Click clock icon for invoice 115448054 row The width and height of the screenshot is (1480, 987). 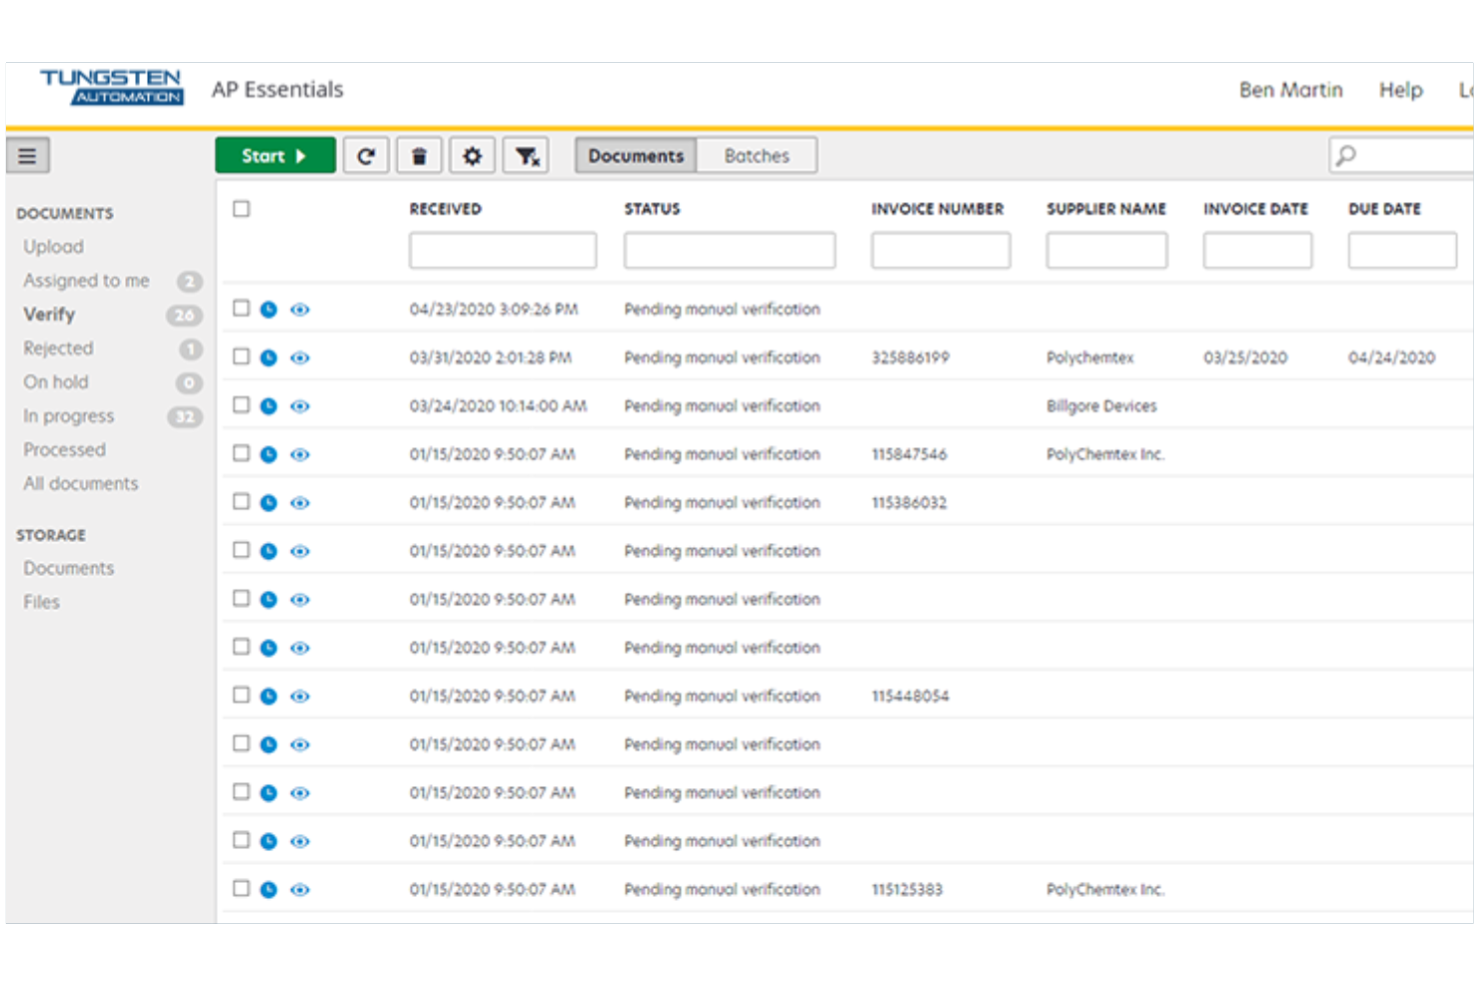coord(268,696)
